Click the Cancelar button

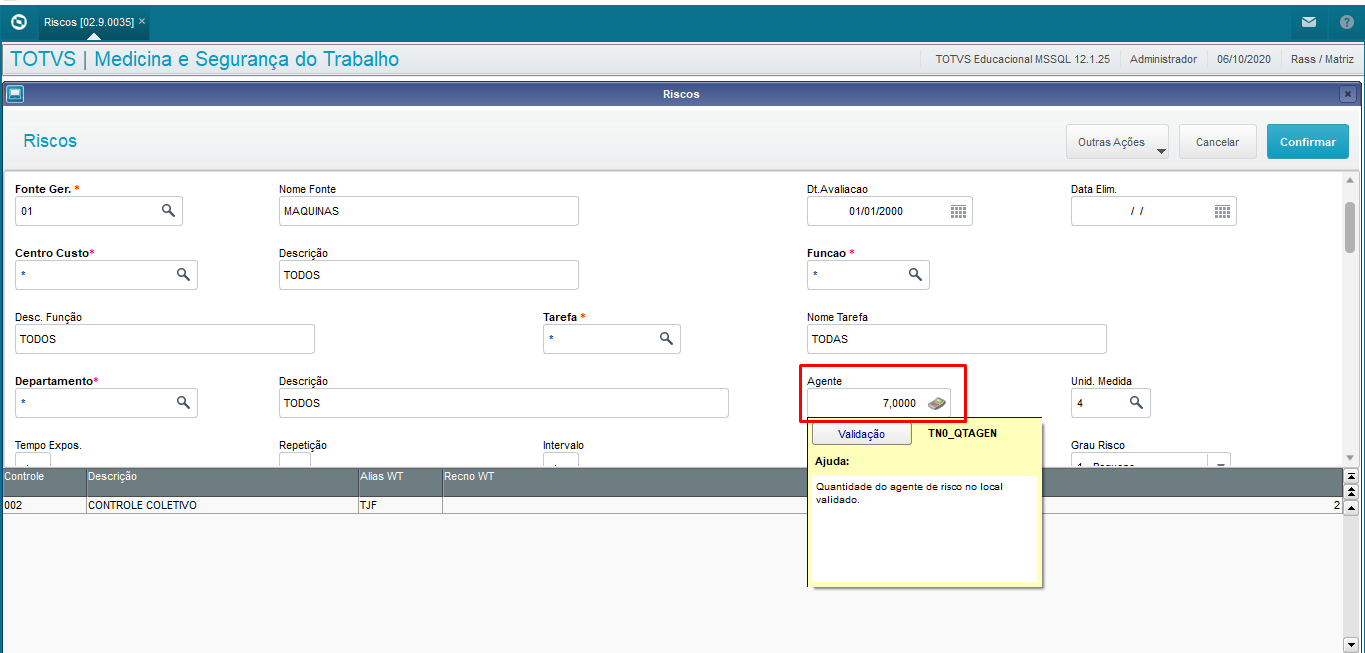[1217, 142]
